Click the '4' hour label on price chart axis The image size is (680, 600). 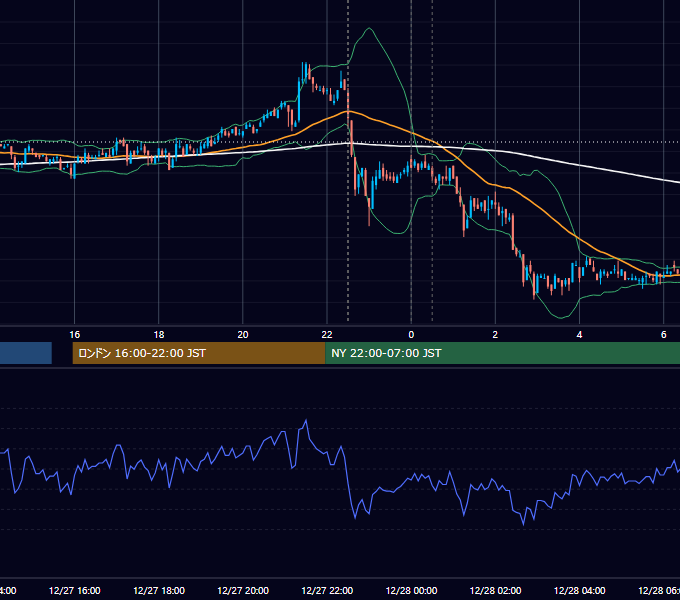(x=579, y=334)
